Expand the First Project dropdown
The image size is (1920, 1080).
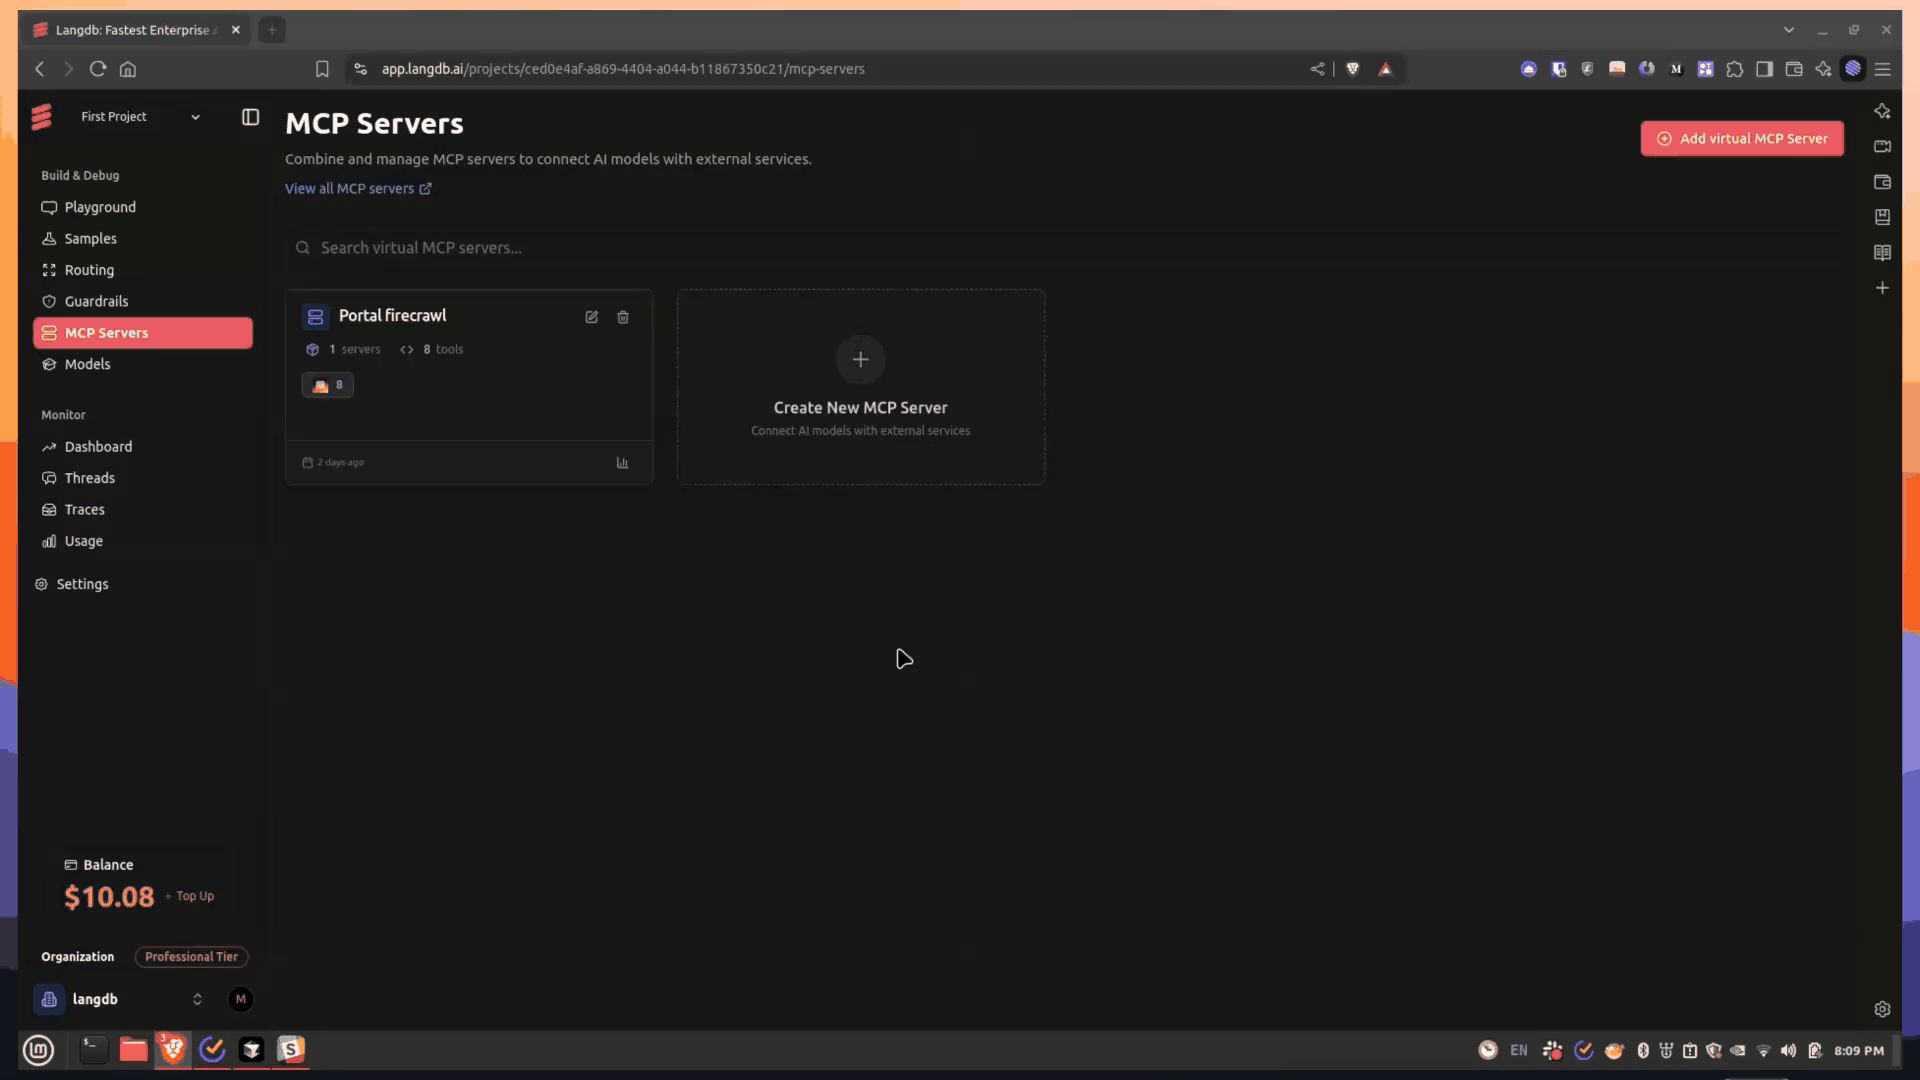(195, 117)
